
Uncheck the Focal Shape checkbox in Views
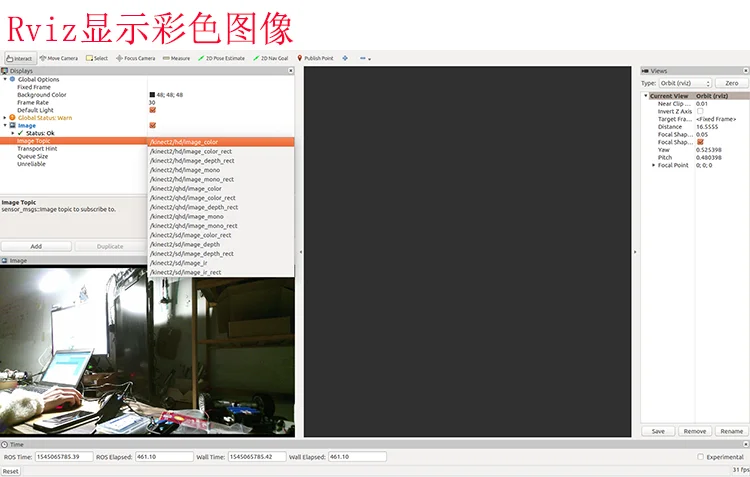[x=700, y=142]
